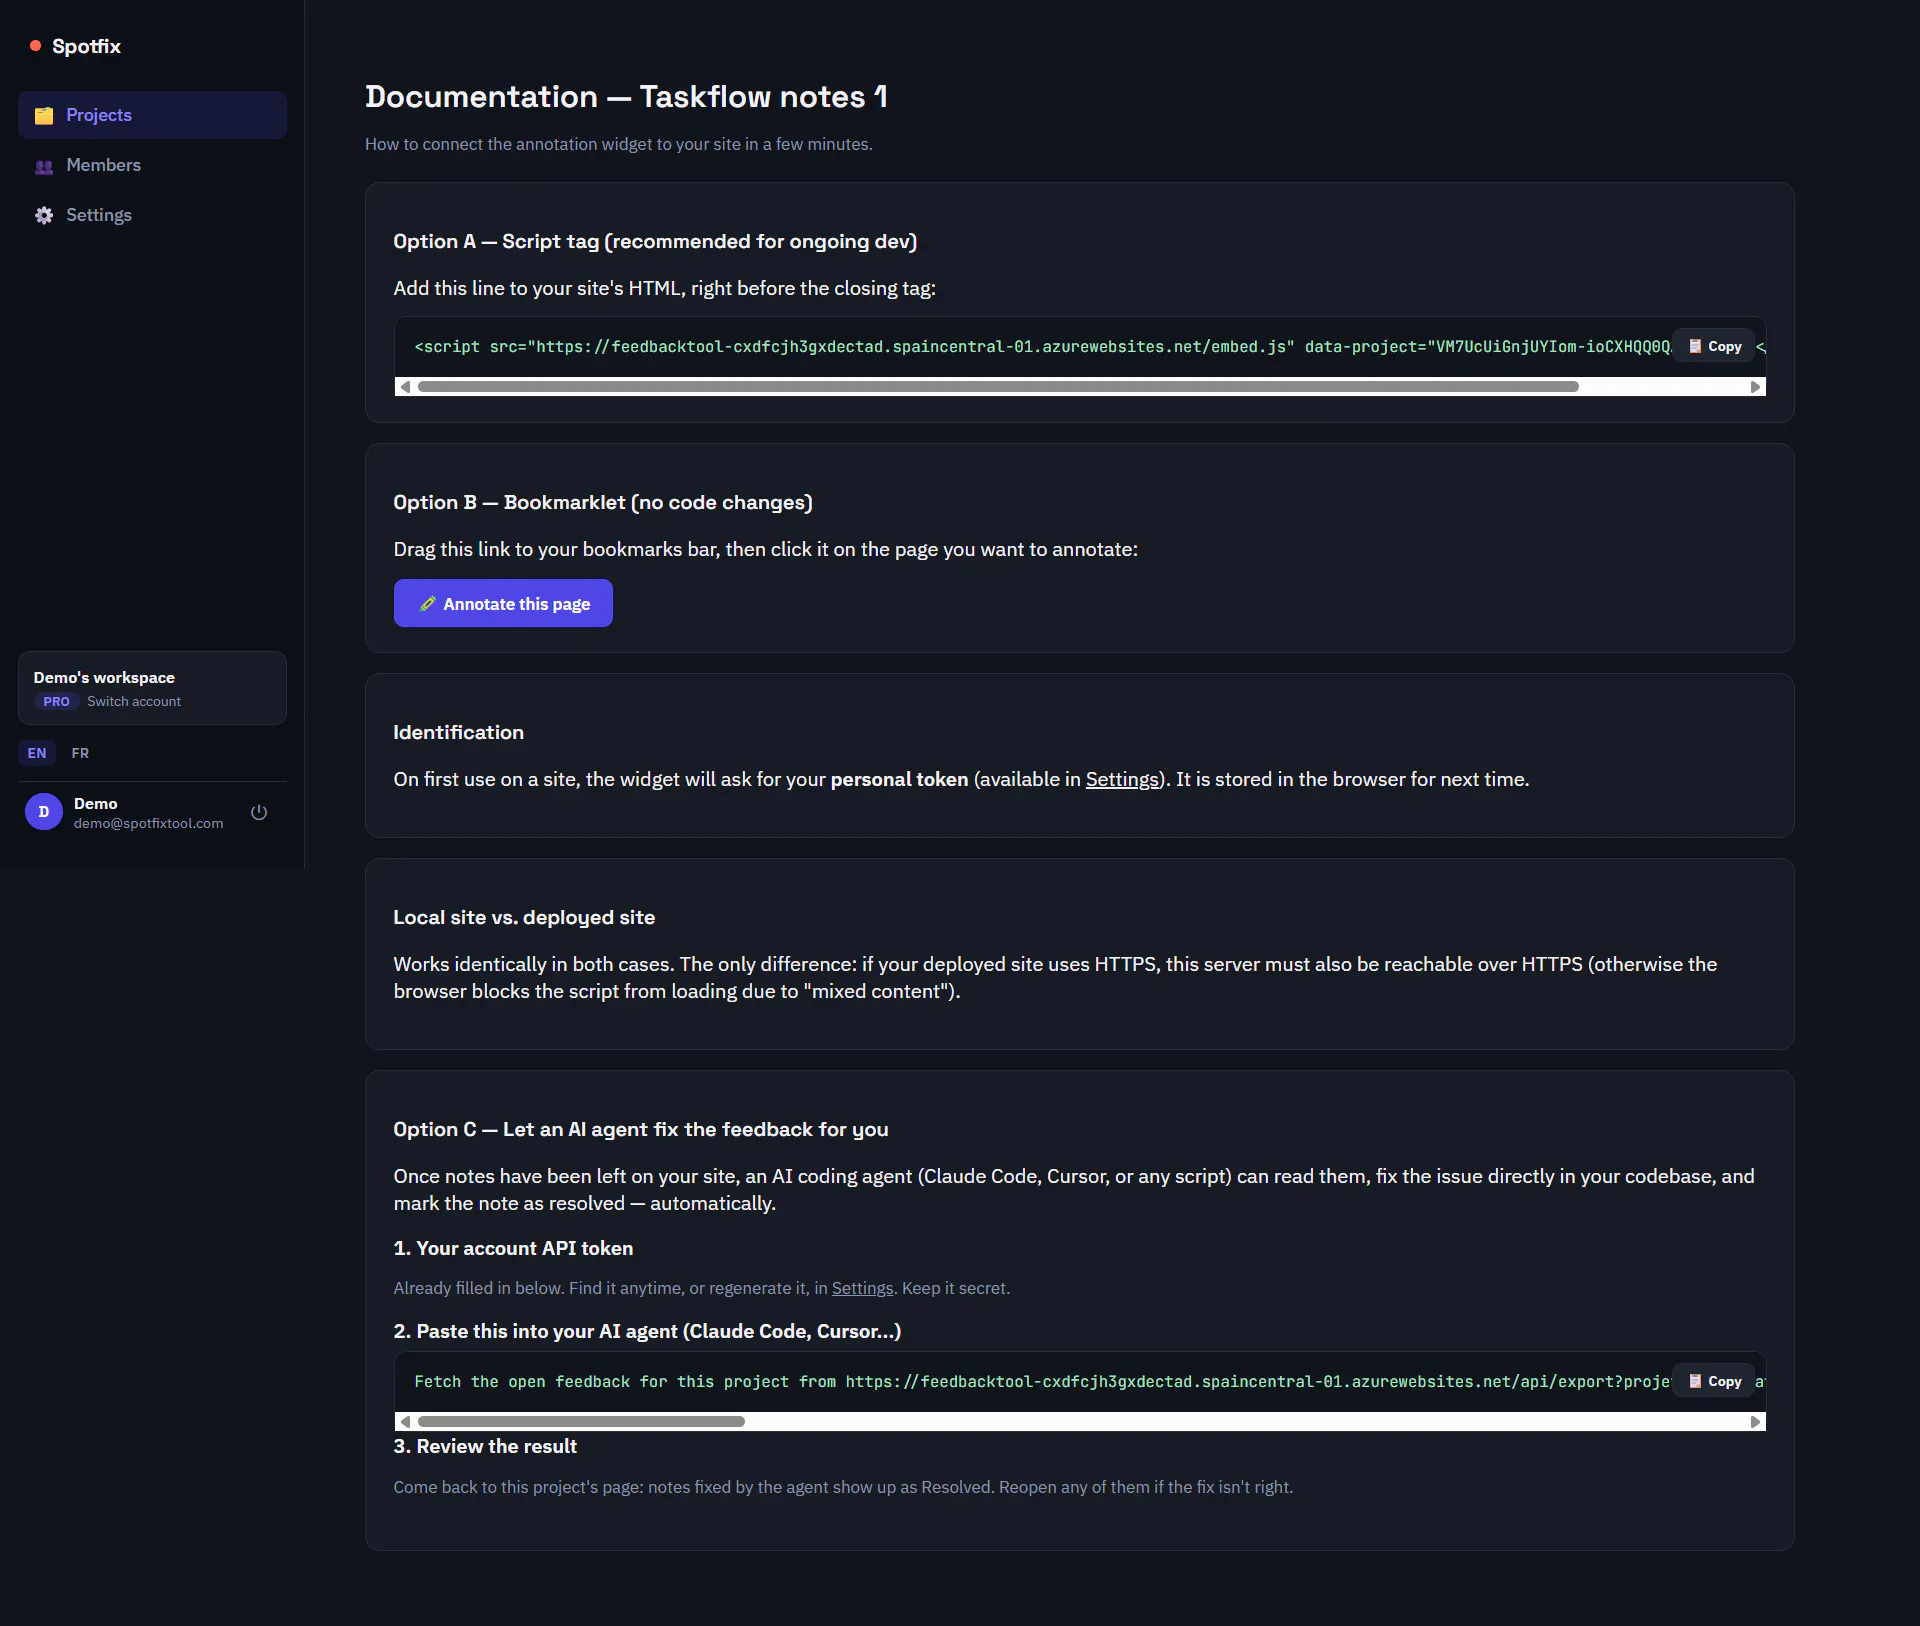Click the Settings gear icon
This screenshot has width=1920, height=1626.
pyautogui.click(x=44, y=216)
